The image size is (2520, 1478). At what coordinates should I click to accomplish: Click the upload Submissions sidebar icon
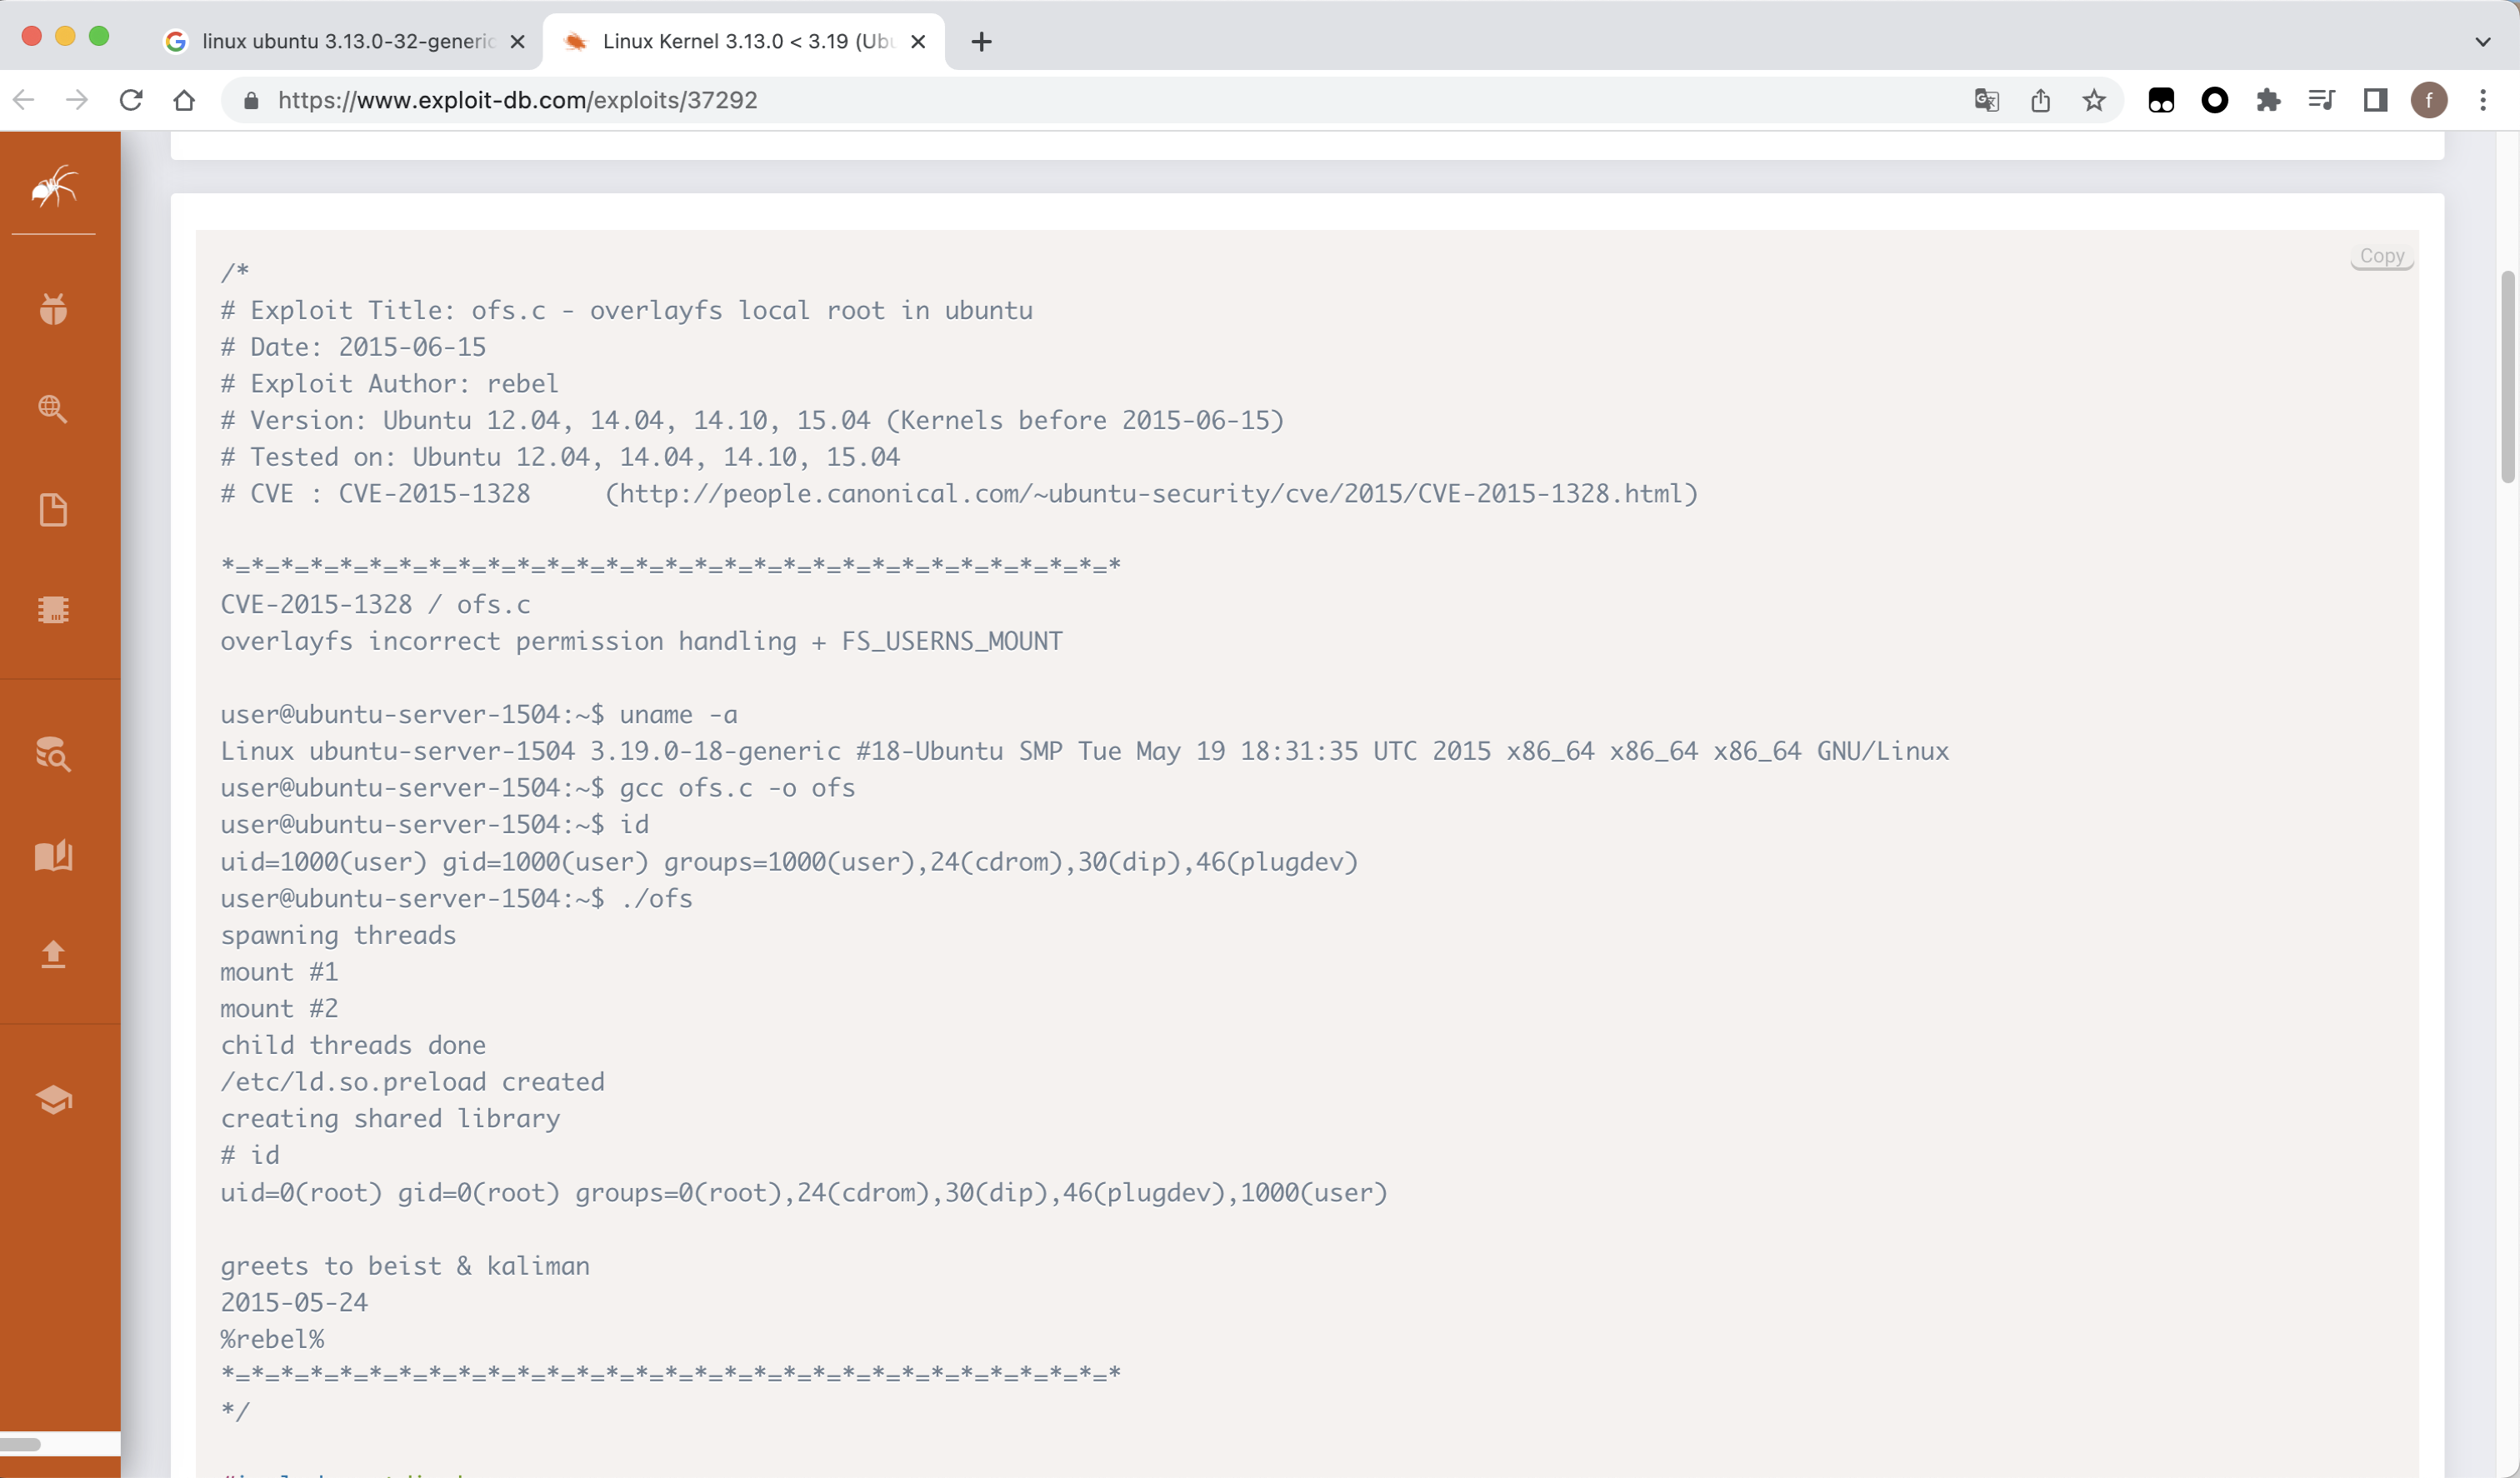point(54,954)
